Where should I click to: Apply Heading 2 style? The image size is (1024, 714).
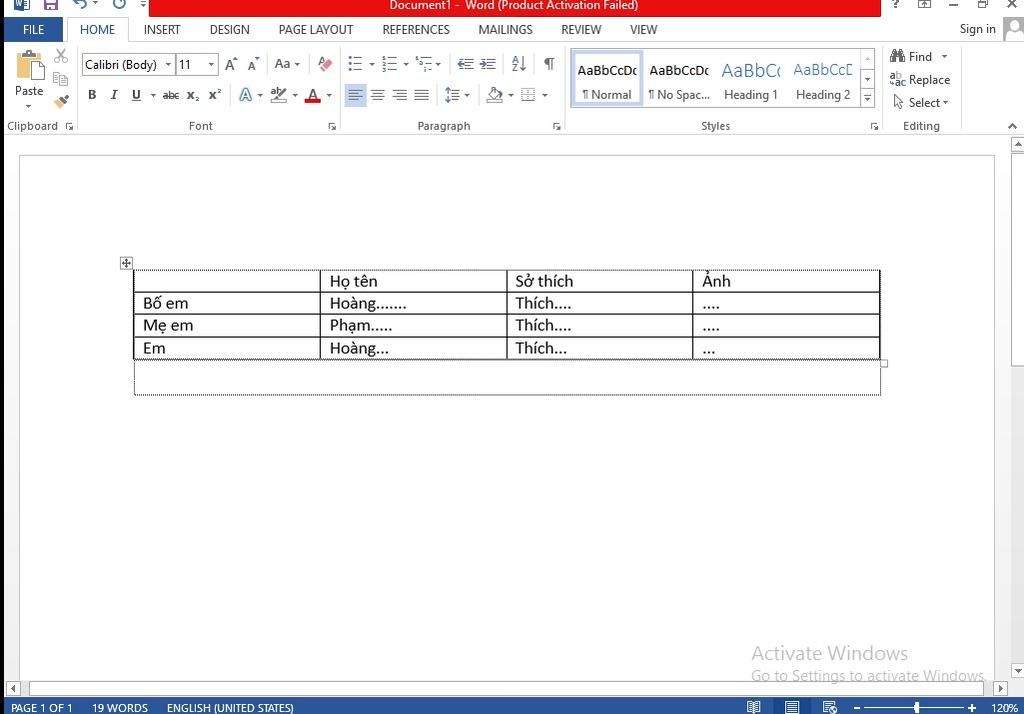pyautogui.click(x=823, y=79)
